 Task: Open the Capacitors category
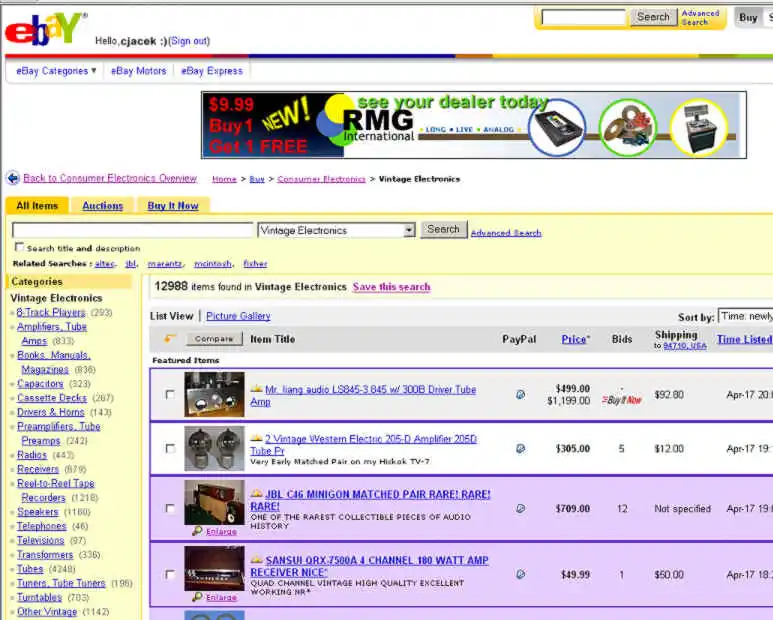[40, 383]
